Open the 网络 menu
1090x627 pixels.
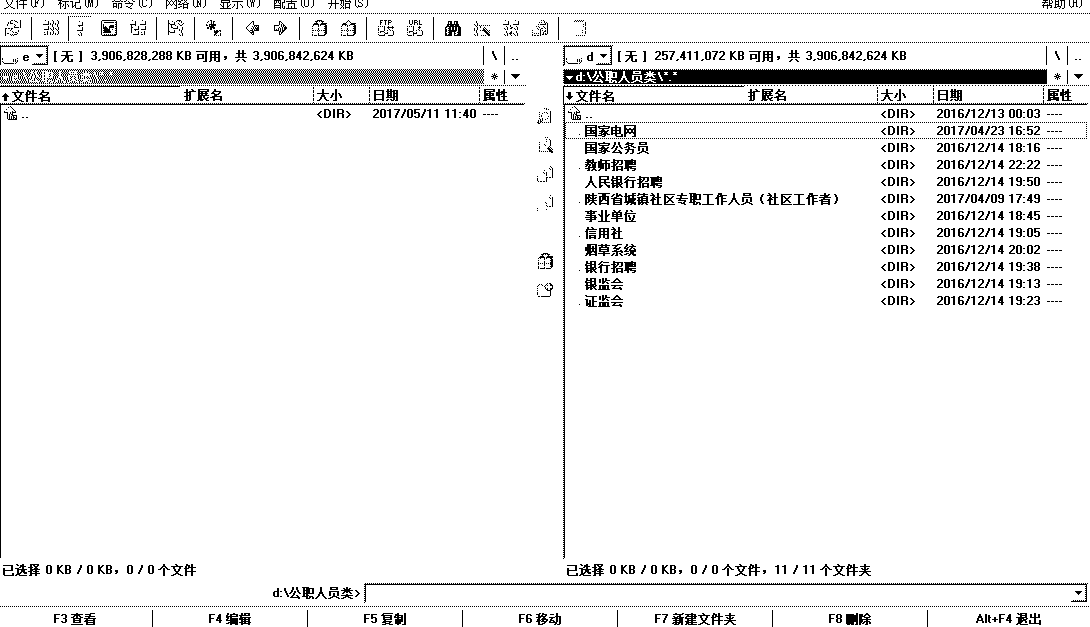tap(186, 4)
